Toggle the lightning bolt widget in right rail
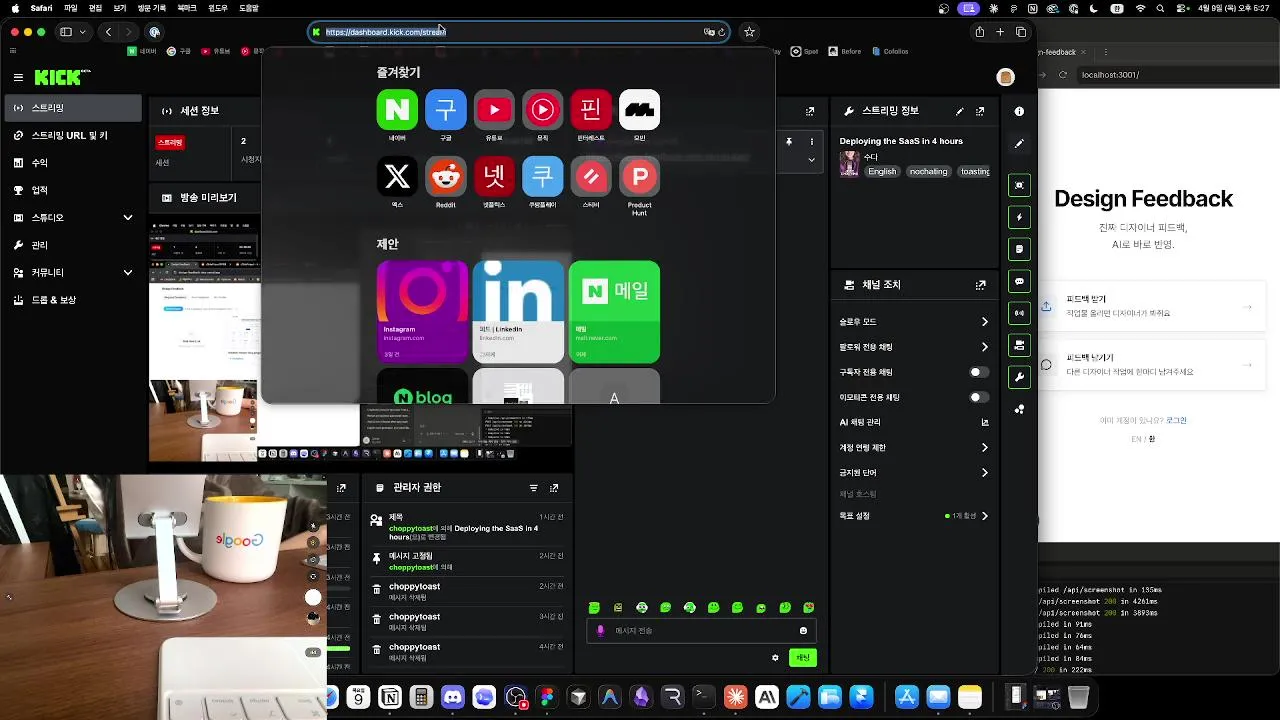Viewport: 1280px width, 720px height. pyautogui.click(x=1019, y=217)
